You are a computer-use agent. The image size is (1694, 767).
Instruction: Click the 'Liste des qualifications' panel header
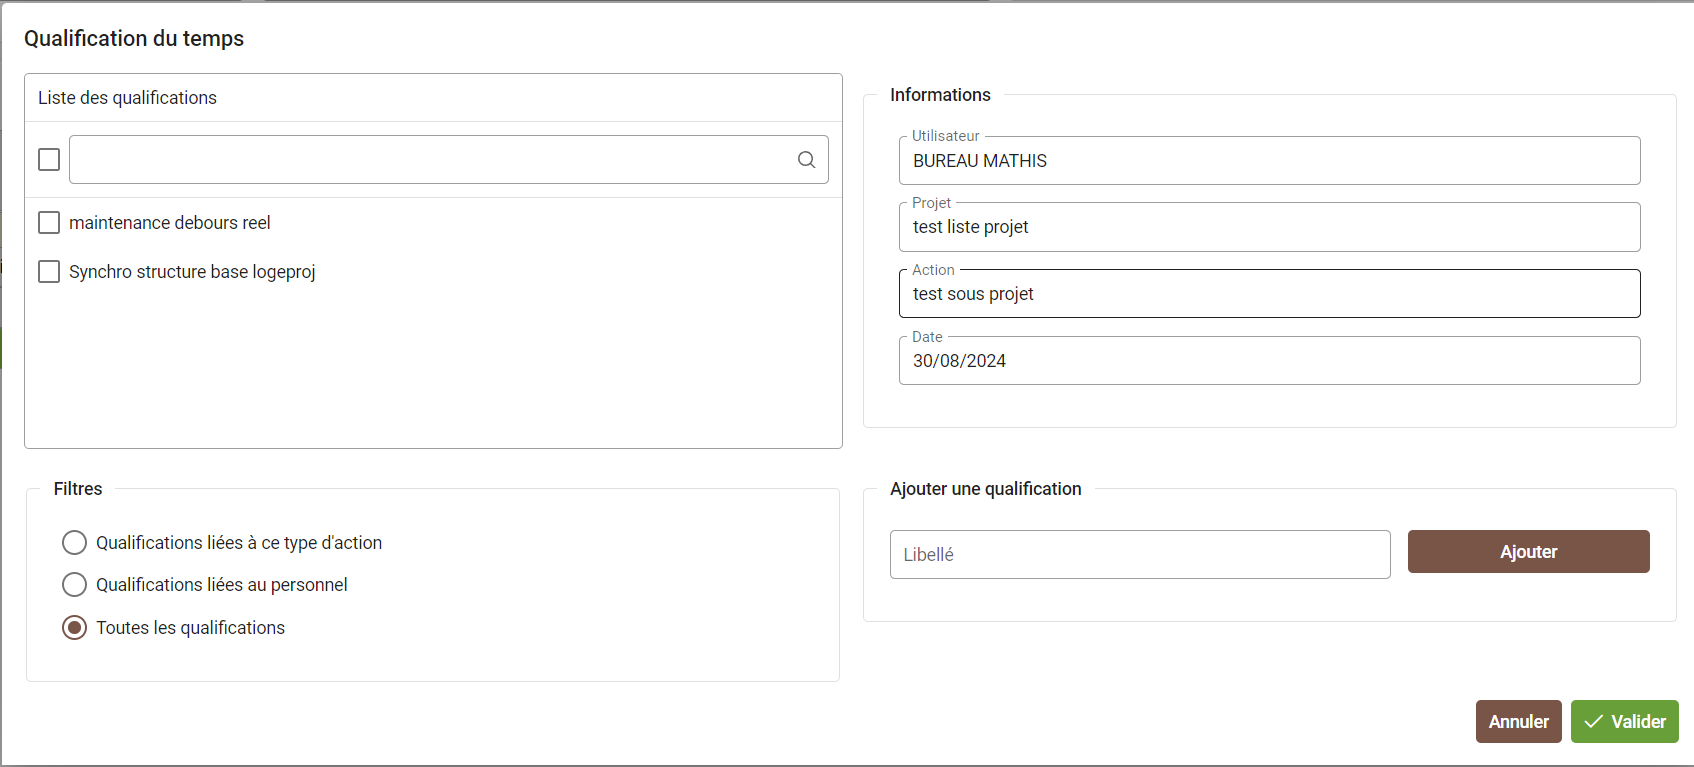coord(128,98)
